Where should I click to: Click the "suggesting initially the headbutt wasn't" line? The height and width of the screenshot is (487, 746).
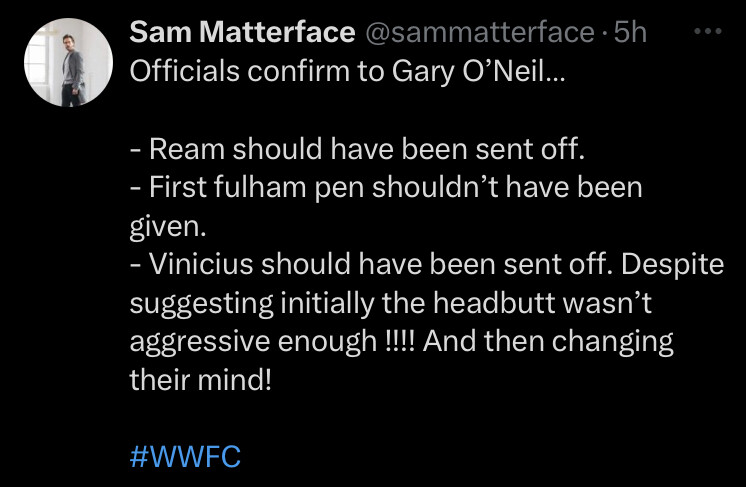click(x=391, y=303)
